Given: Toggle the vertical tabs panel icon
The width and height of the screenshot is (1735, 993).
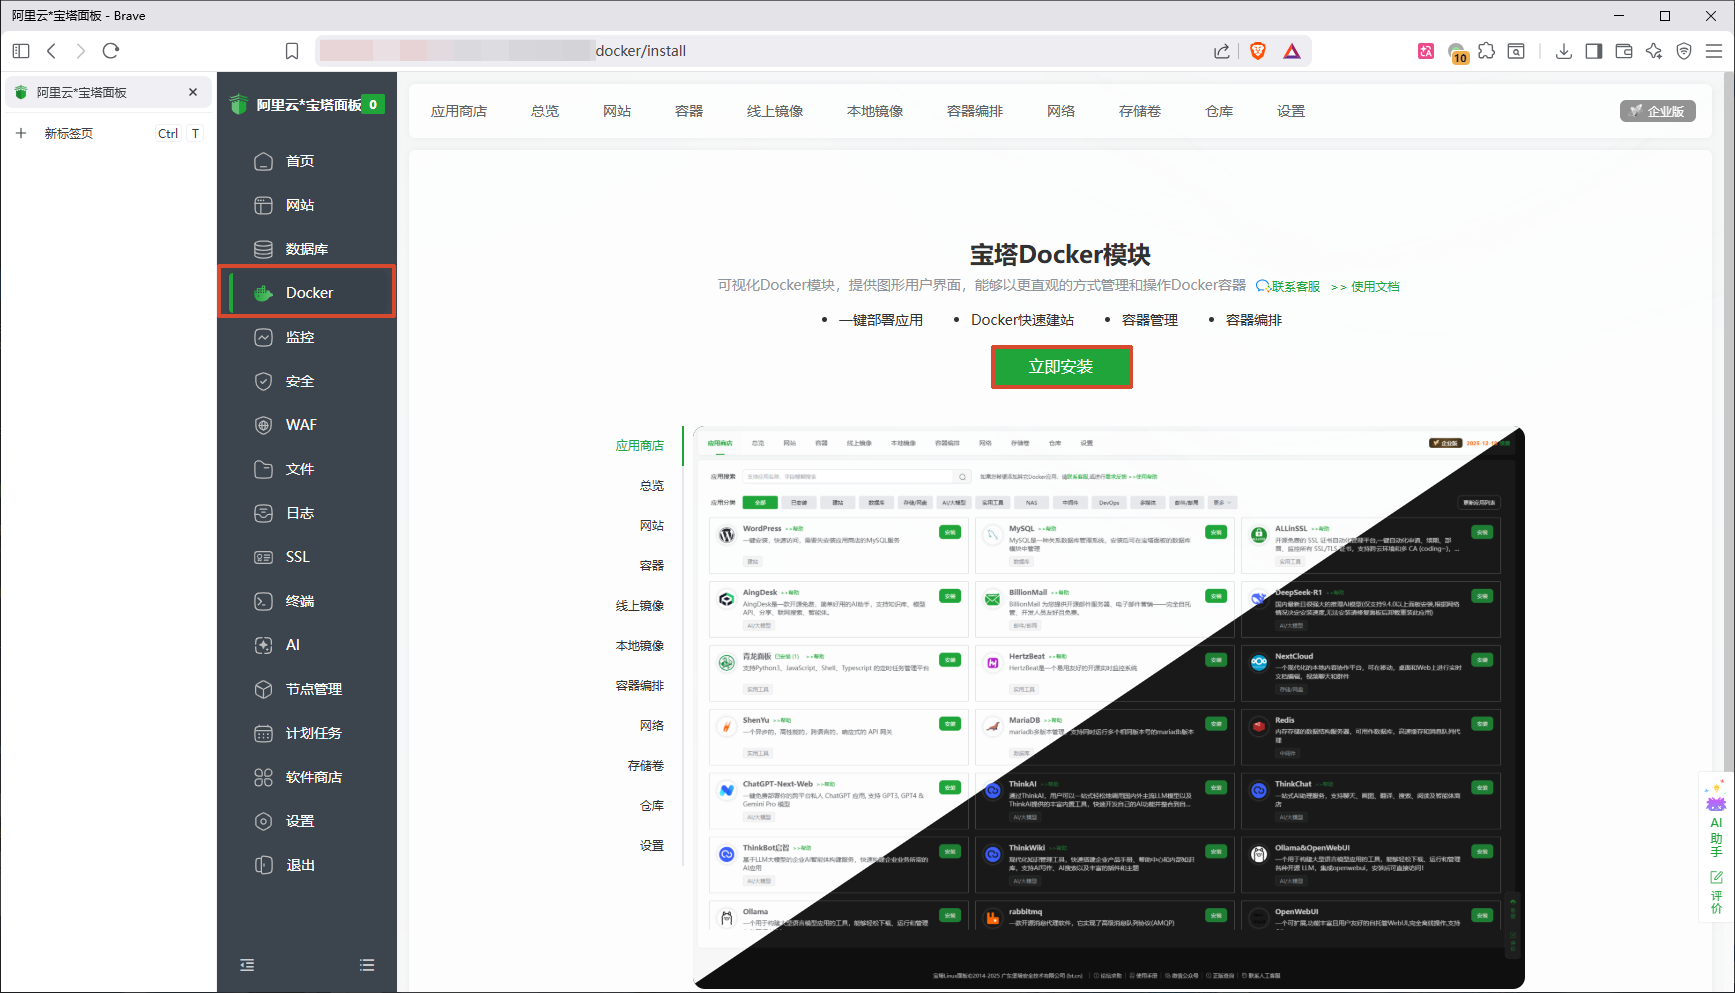Looking at the screenshot, I should tap(21, 51).
